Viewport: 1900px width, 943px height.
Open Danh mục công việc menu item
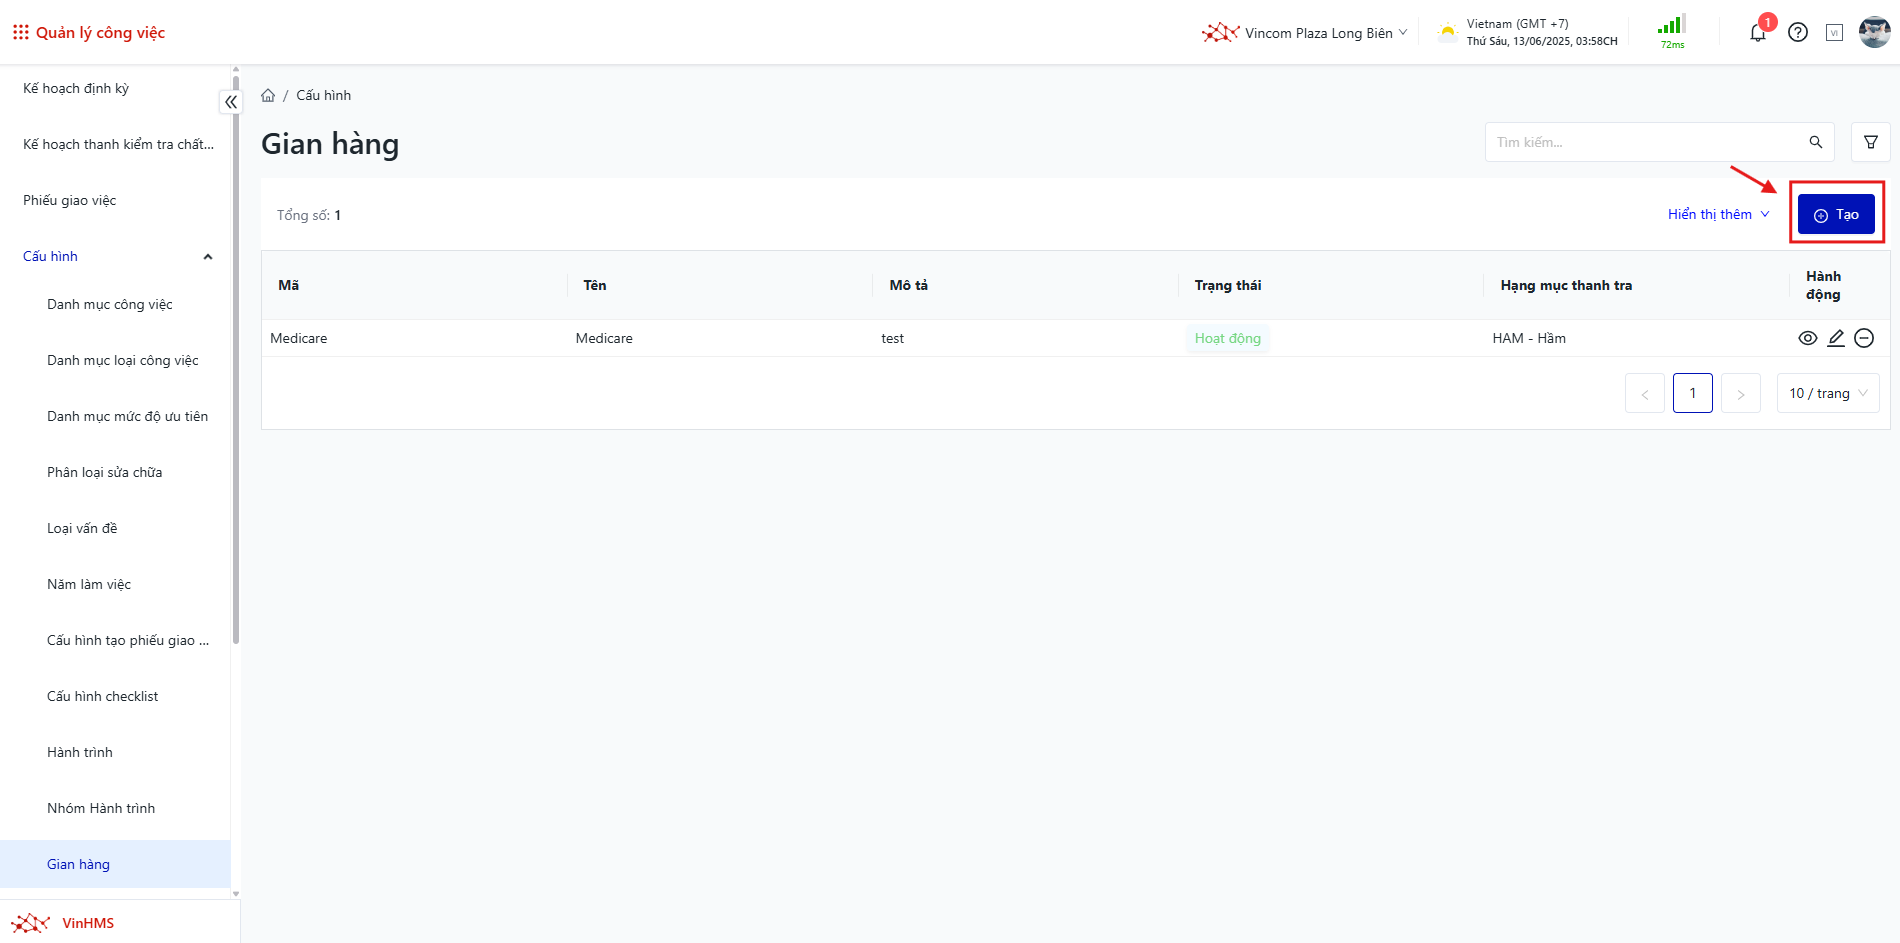pyautogui.click(x=110, y=305)
